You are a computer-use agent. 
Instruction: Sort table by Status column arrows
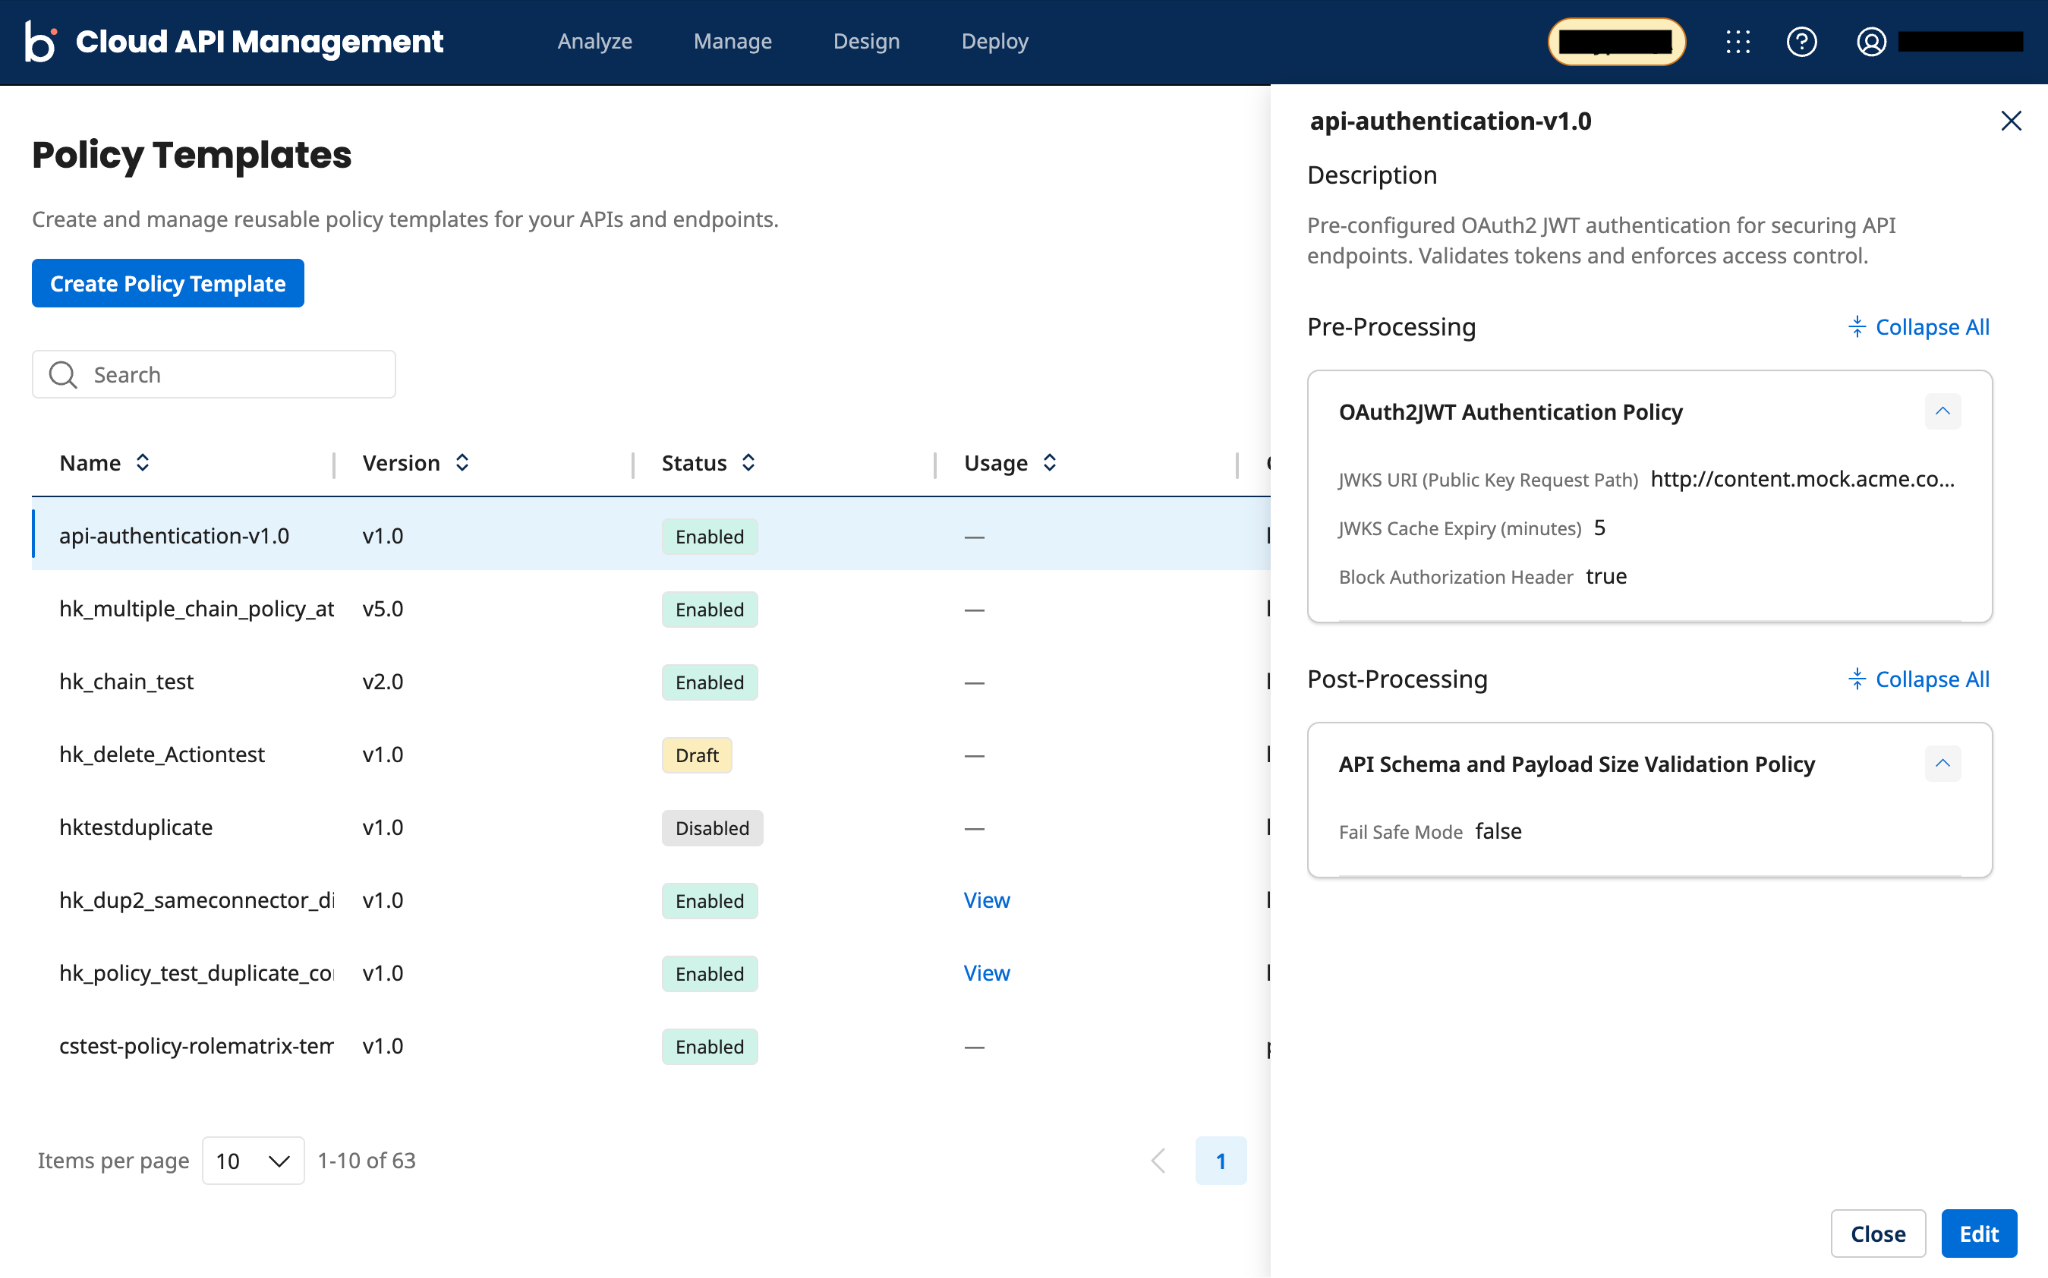pos(748,462)
